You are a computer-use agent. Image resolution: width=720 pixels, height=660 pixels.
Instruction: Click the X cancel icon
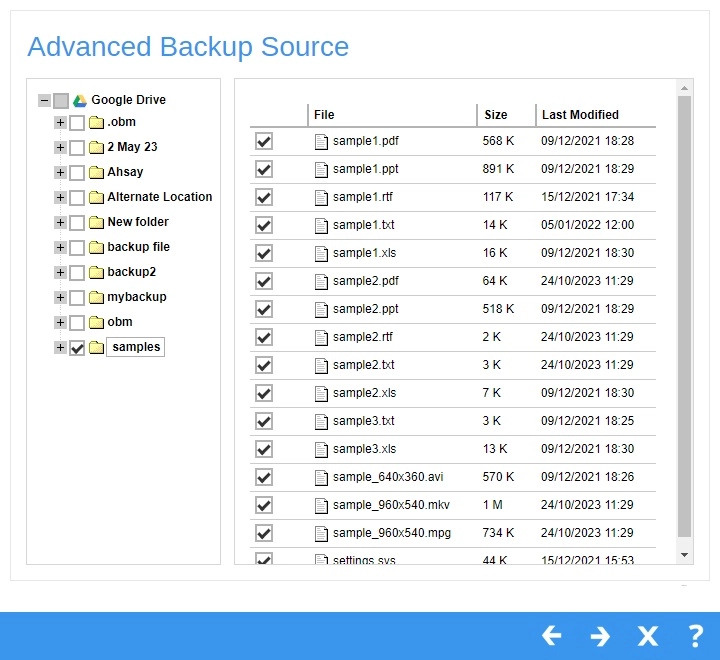pos(648,636)
